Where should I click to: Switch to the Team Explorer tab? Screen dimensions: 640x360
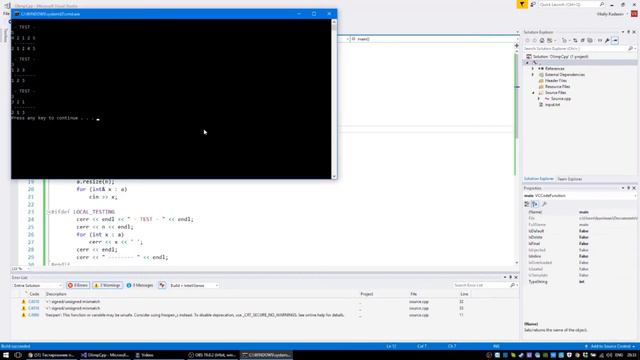[569, 179]
